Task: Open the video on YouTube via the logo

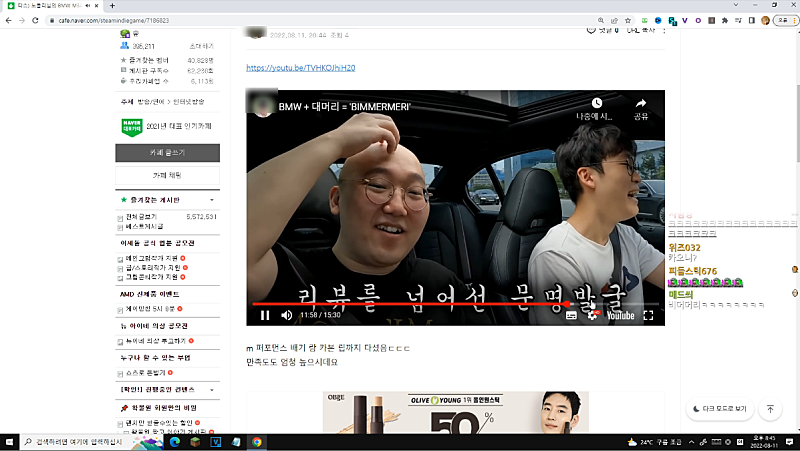Action: [x=620, y=315]
